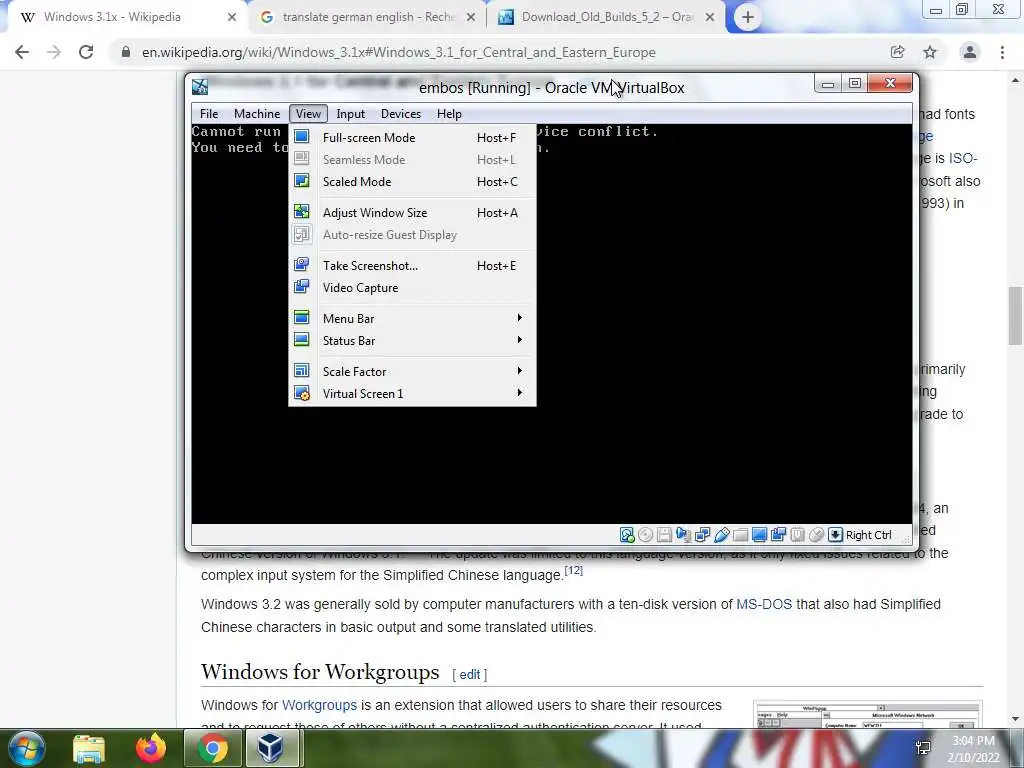Click the Video Capture menu icon

[x=302, y=287]
